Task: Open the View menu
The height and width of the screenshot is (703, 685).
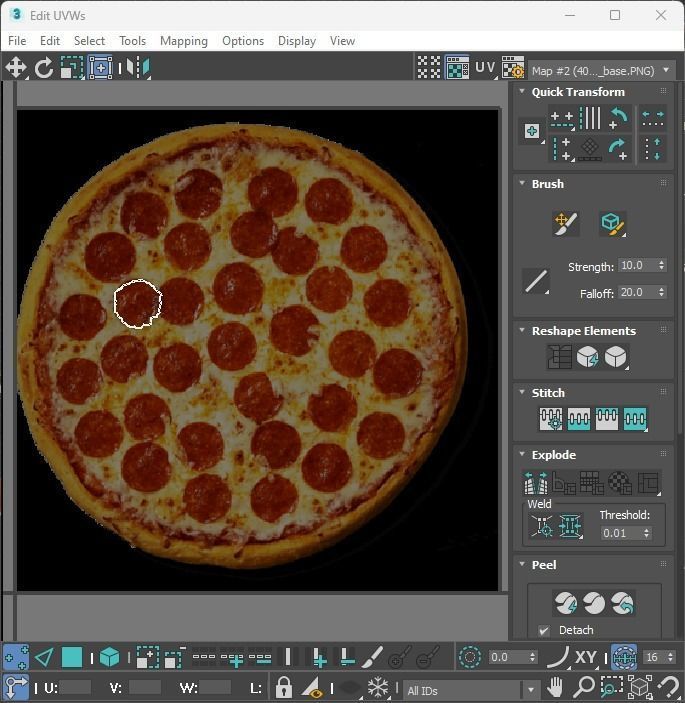Action: click(x=342, y=41)
